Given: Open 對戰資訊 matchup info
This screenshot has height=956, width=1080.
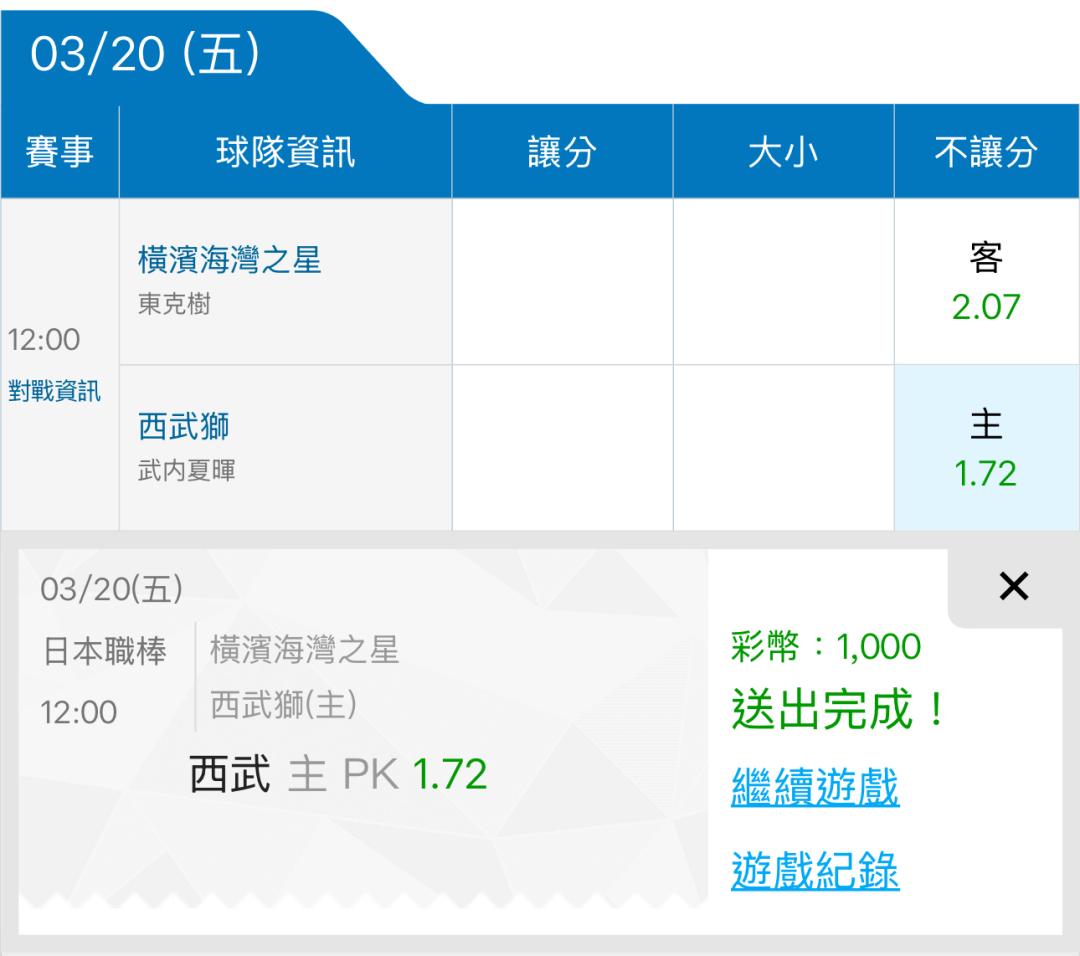Looking at the screenshot, I should pyautogui.click(x=55, y=391).
